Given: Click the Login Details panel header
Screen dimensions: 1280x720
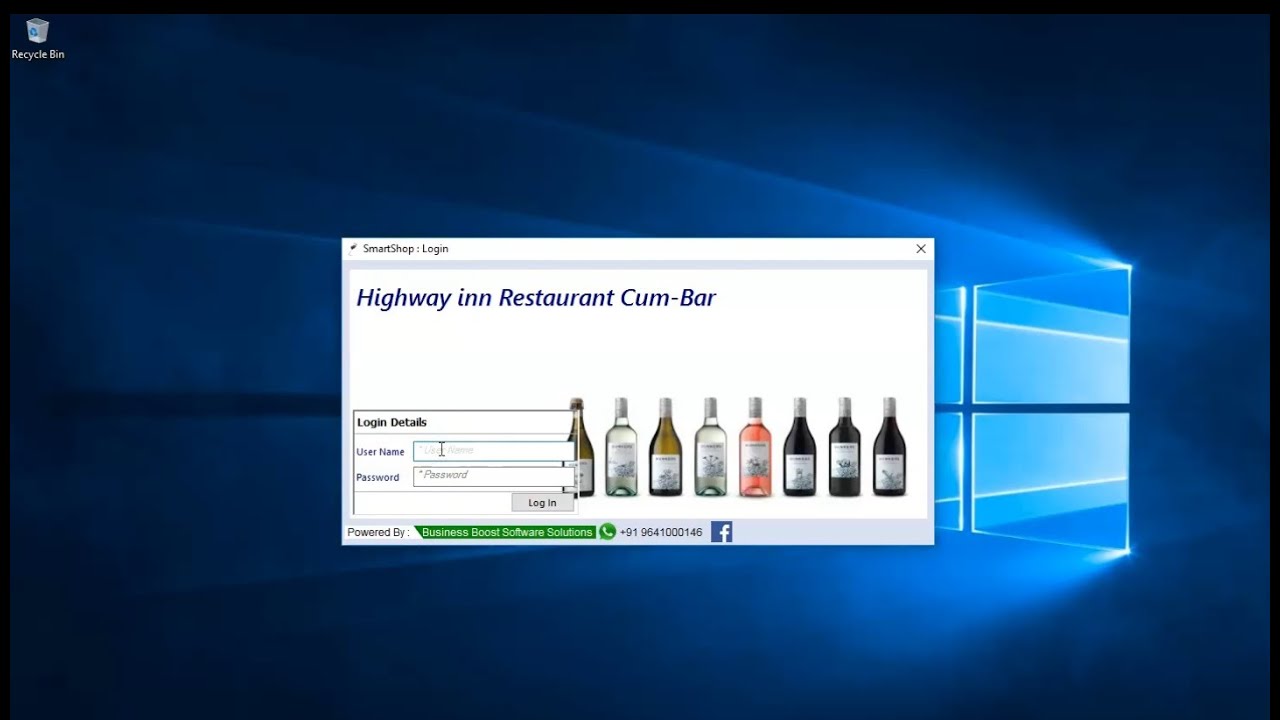Looking at the screenshot, I should click(x=392, y=422).
